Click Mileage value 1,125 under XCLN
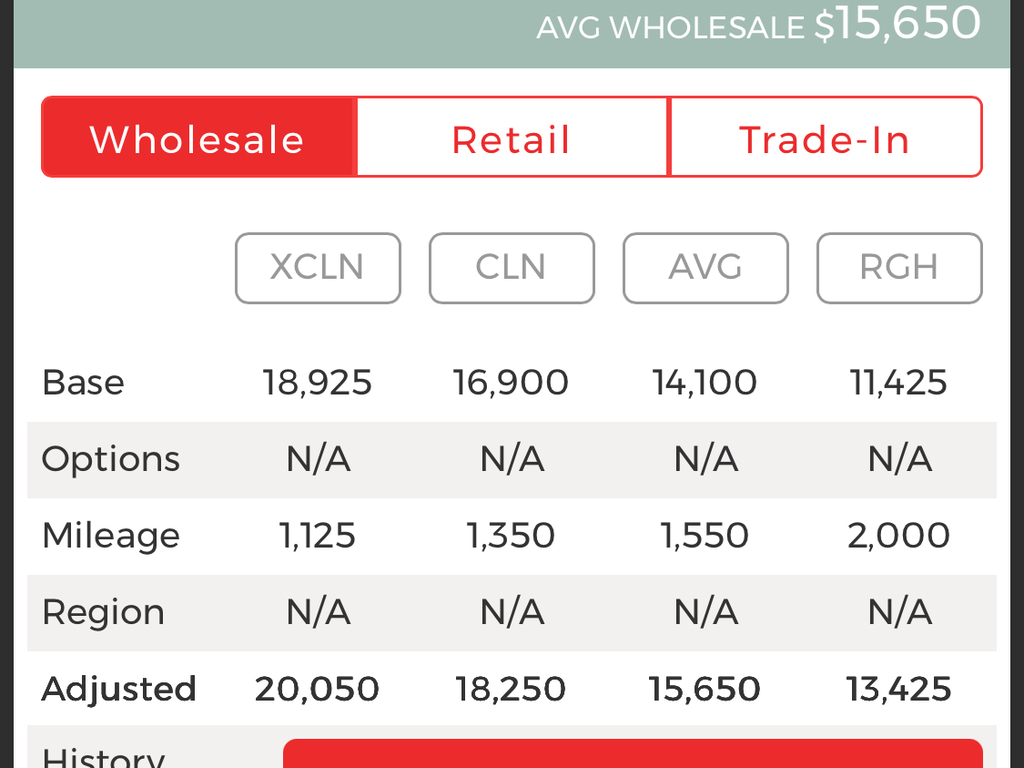This screenshot has height=768, width=1024. pyautogui.click(x=317, y=536)
